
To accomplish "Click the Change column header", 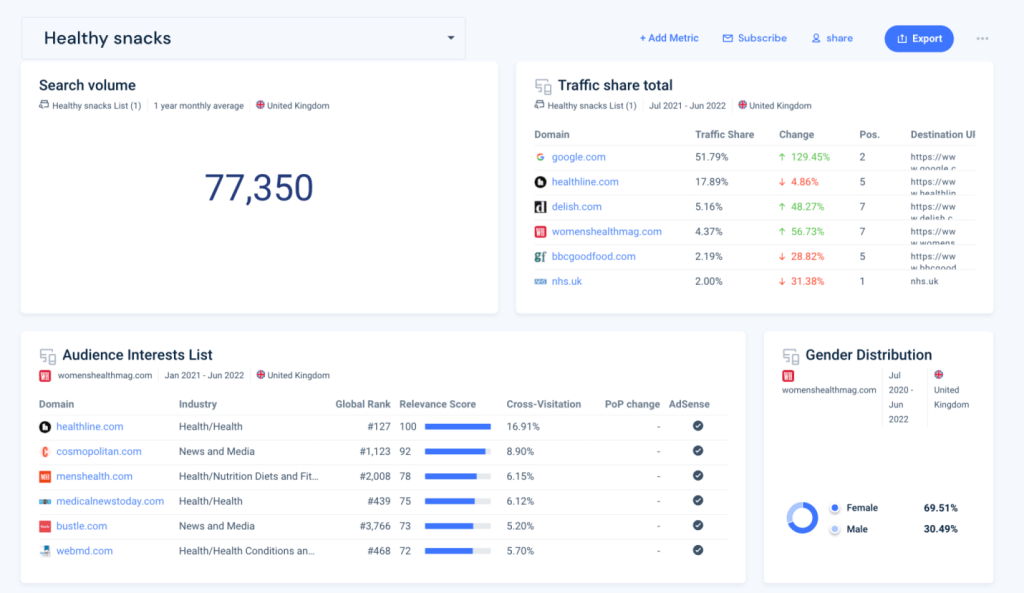I will 796,135.
